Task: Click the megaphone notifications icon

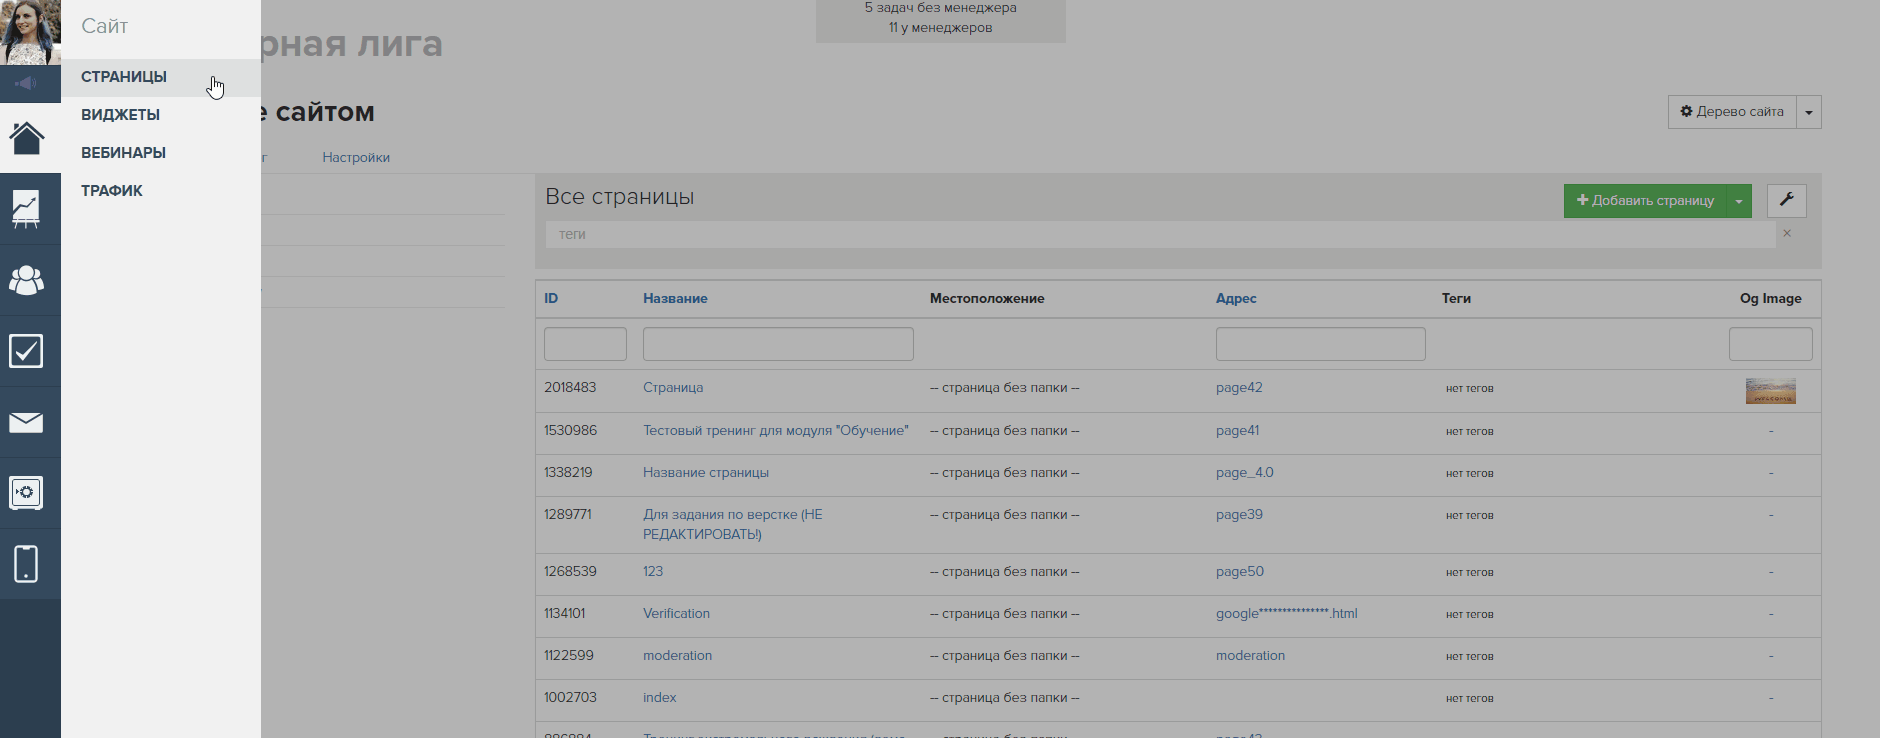Action: point(27,84)
